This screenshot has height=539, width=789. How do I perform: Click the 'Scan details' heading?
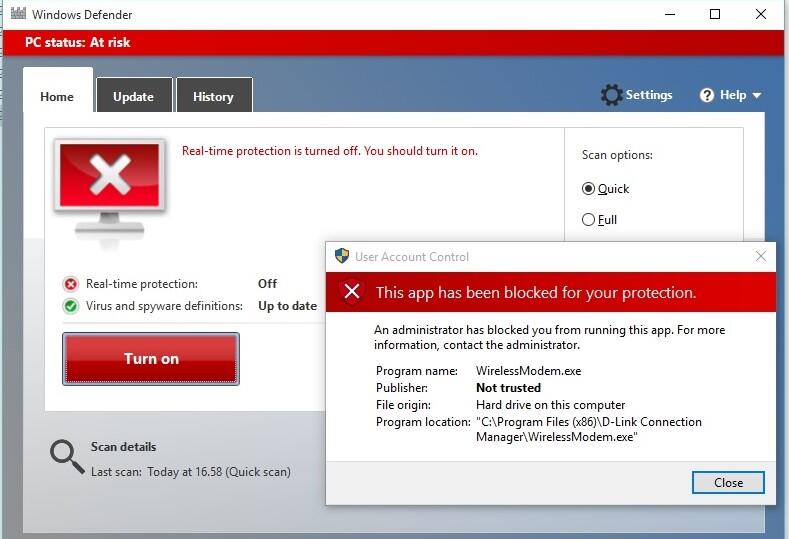[123, 447]
